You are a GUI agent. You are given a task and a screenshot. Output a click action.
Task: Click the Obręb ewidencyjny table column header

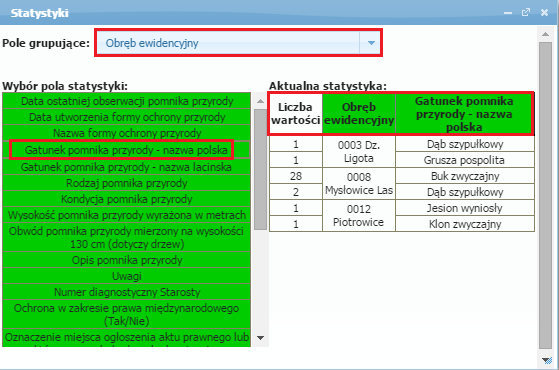click(x=359, y=113)
